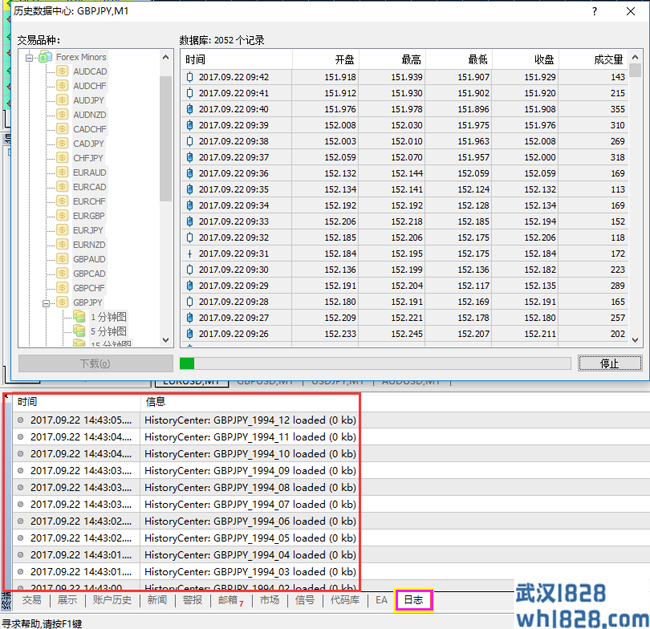Click the 信息 column header in log
Viewport: 650px width, 629px height.
[155, 402]
